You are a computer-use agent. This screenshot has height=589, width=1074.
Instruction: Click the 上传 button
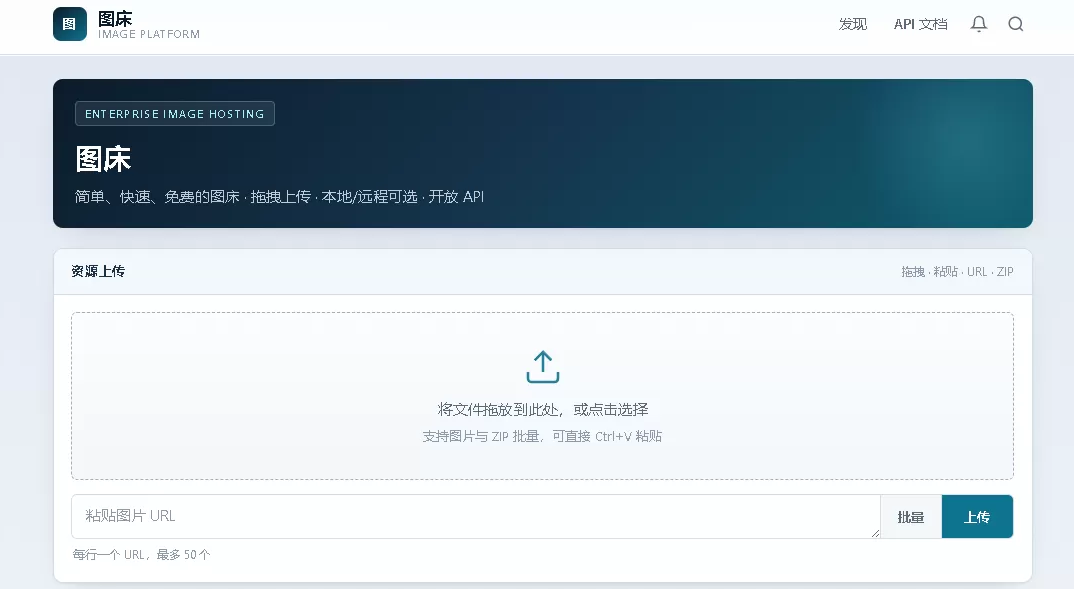[x=977, y=517]
